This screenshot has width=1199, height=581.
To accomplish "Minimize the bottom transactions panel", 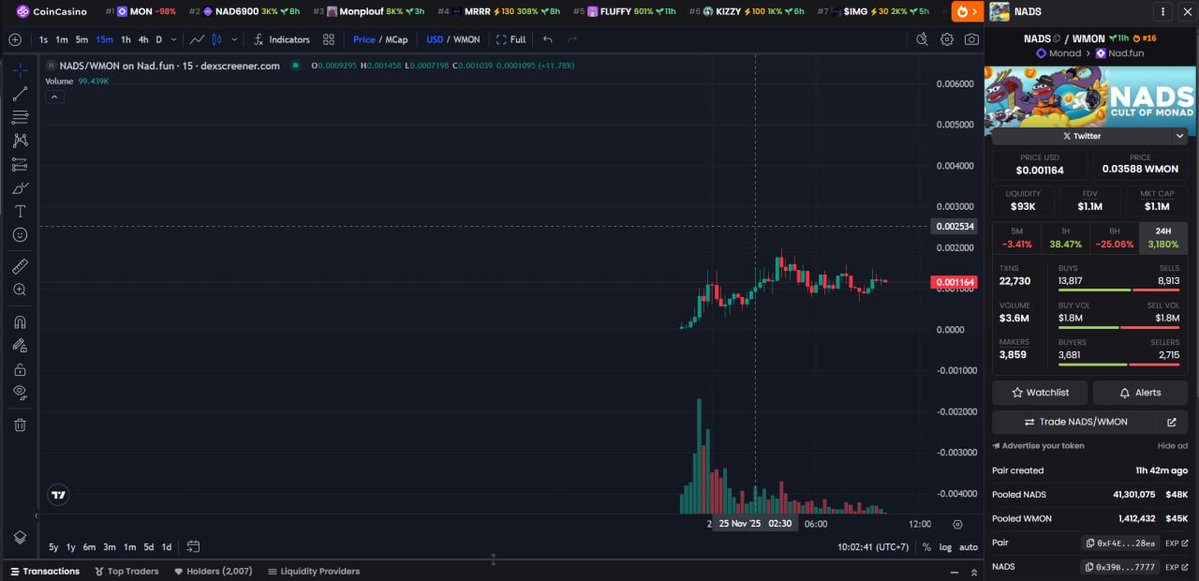I will [x=954, y=572].
